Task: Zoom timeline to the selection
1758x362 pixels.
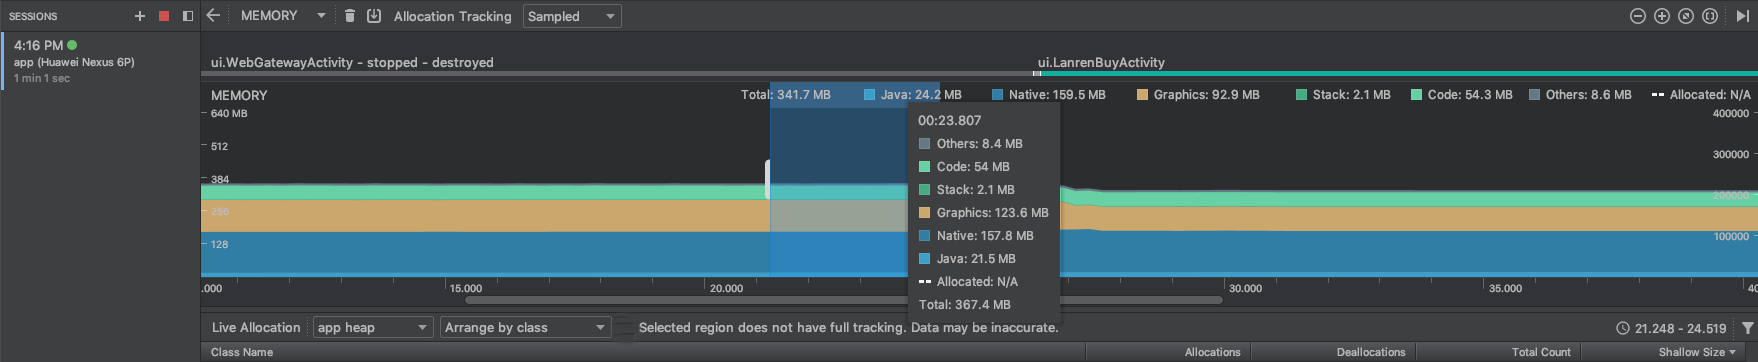Action: tap(1710, 16)
